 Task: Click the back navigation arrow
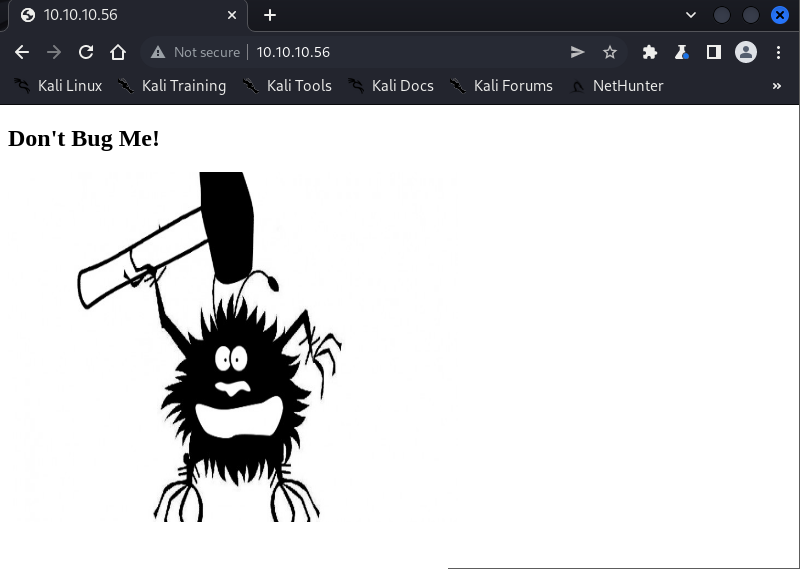click(22, 52)
